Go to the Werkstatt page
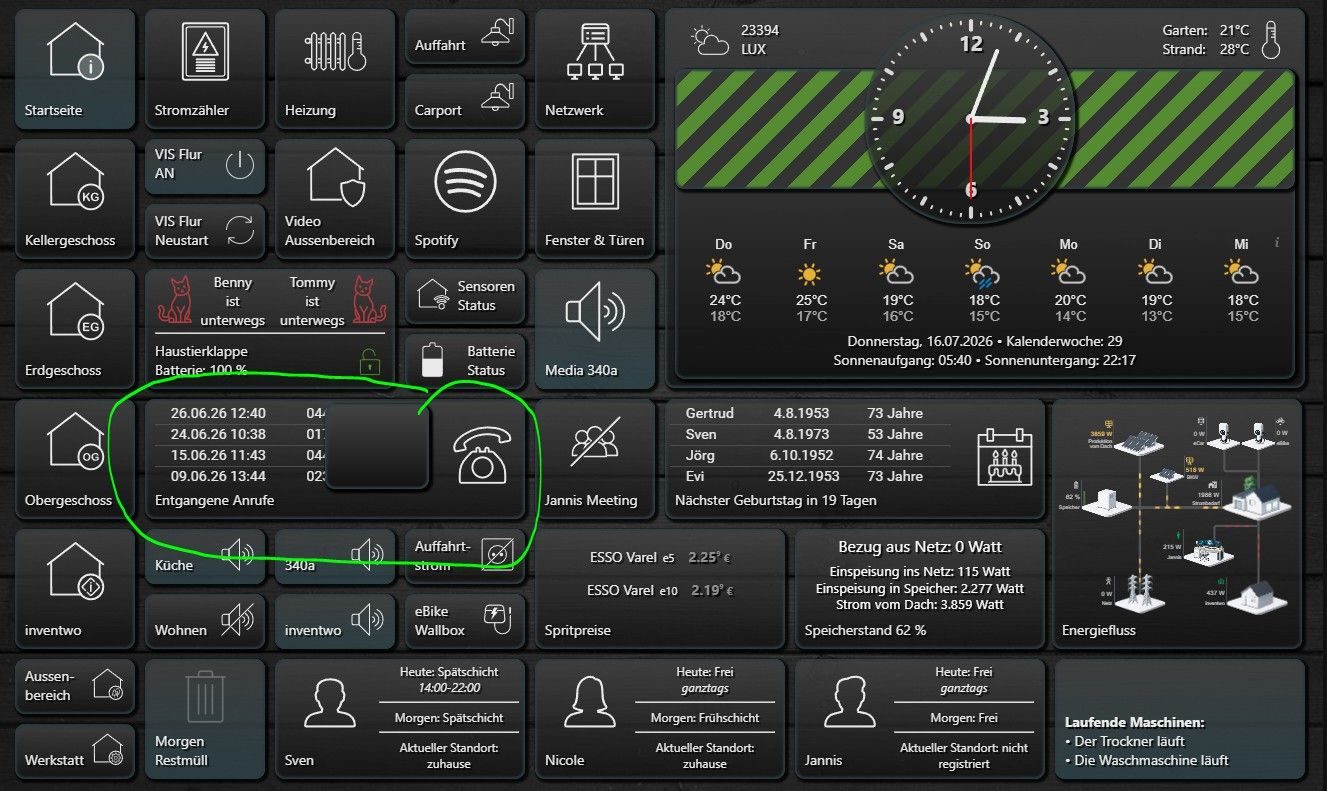 coord(75,751)
